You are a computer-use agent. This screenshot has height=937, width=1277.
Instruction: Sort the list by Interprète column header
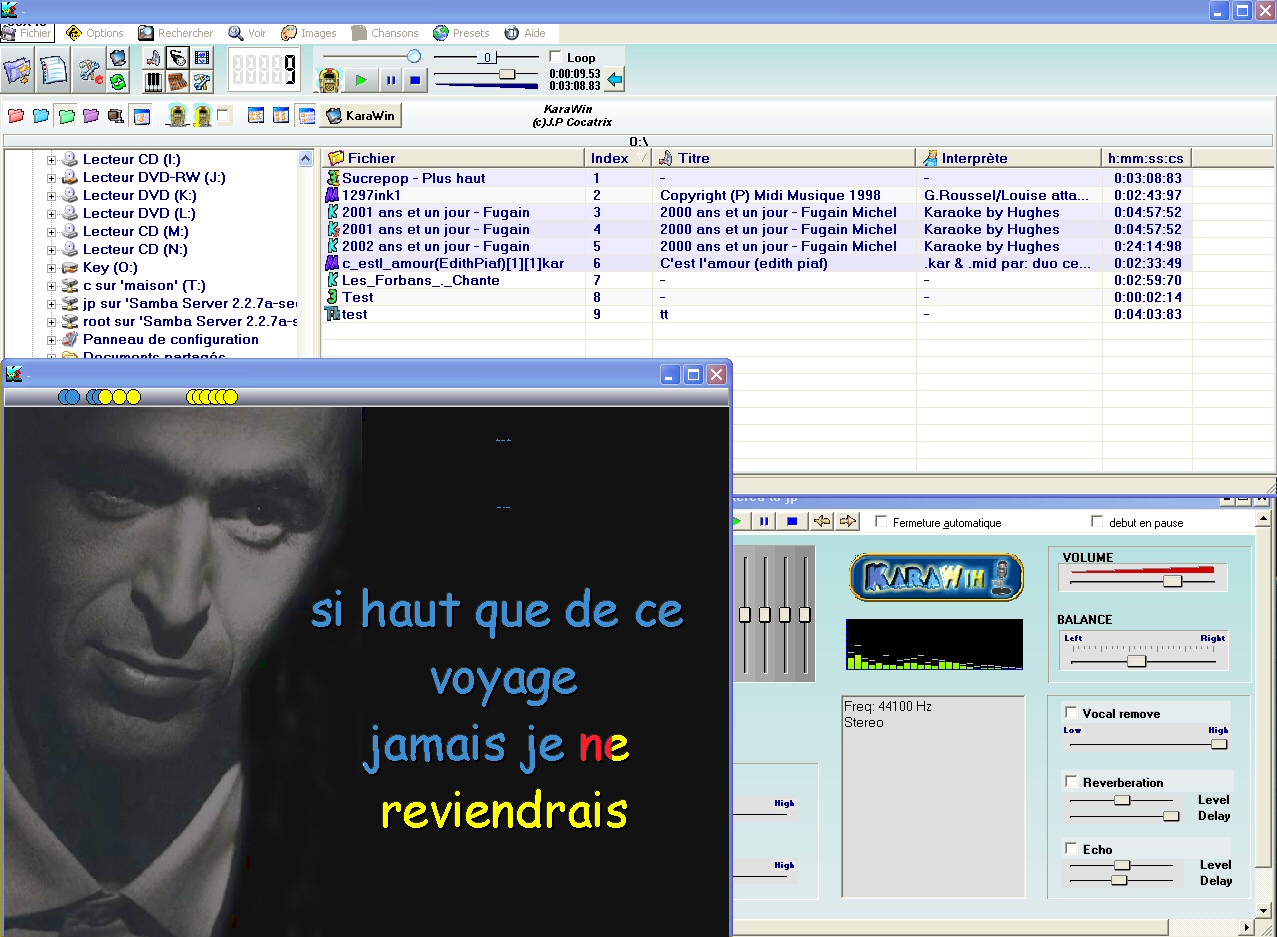[x=1010, y=158]
